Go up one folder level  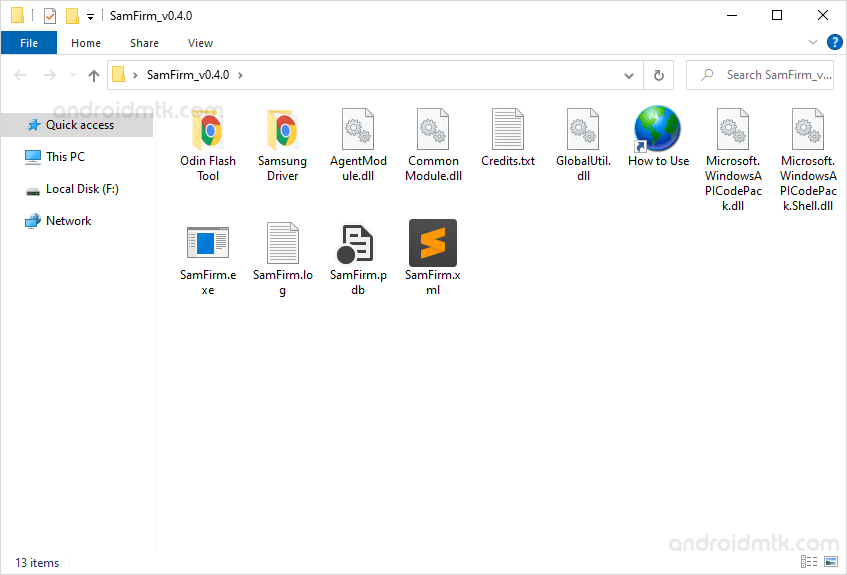tap(94, 76)
